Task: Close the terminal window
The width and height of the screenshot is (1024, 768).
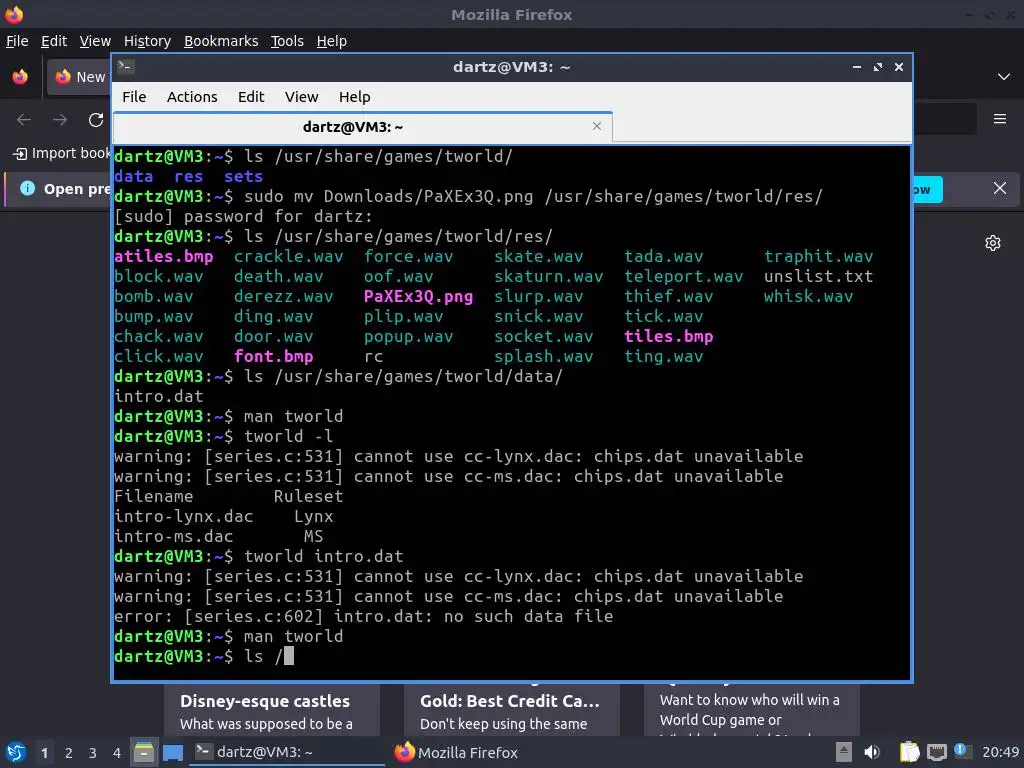Action: [899, 67]
